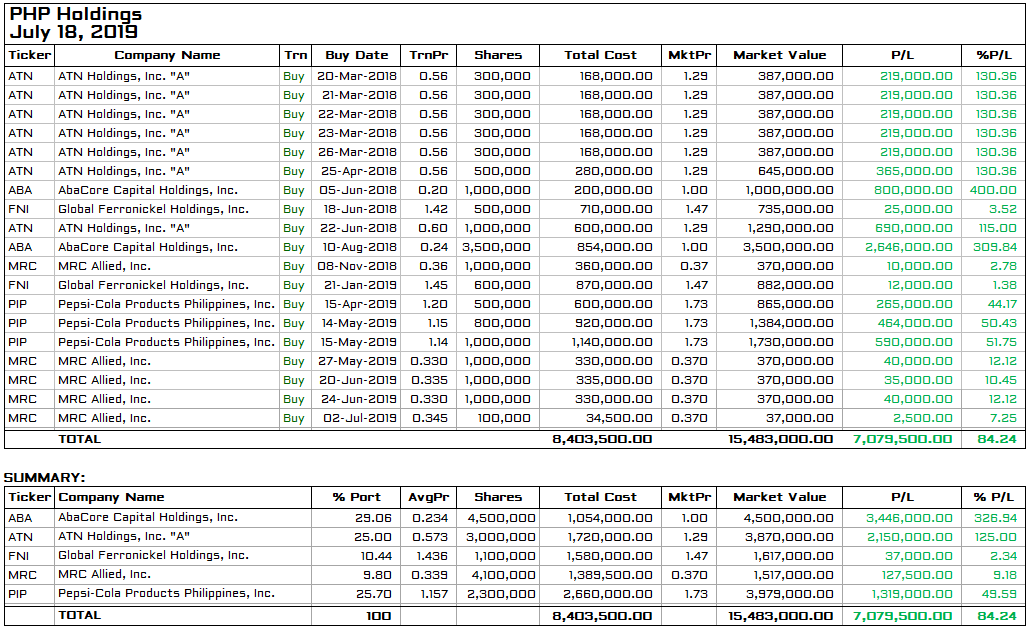This screenshot has height=631, width=1031.
Task: Click summary market value 3,979,000.00
Action: (x=790, y=595)
